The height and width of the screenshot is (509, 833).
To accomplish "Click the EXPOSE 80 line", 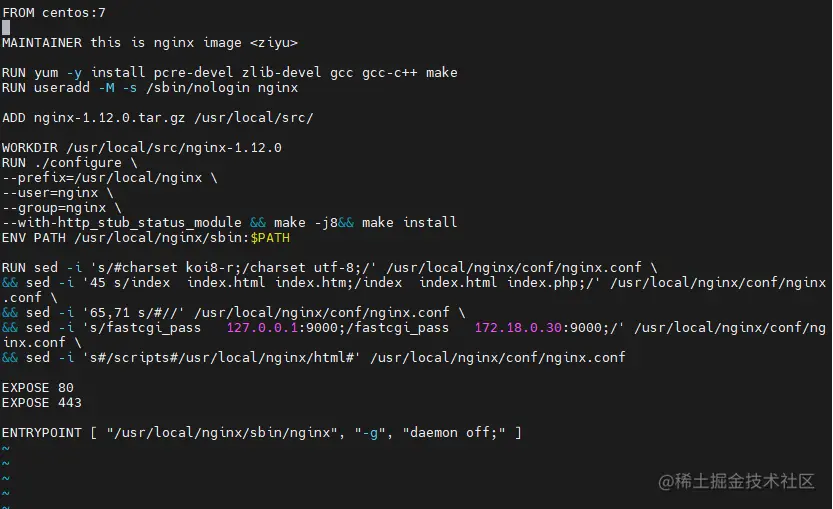I will click(x=38, y=388).
